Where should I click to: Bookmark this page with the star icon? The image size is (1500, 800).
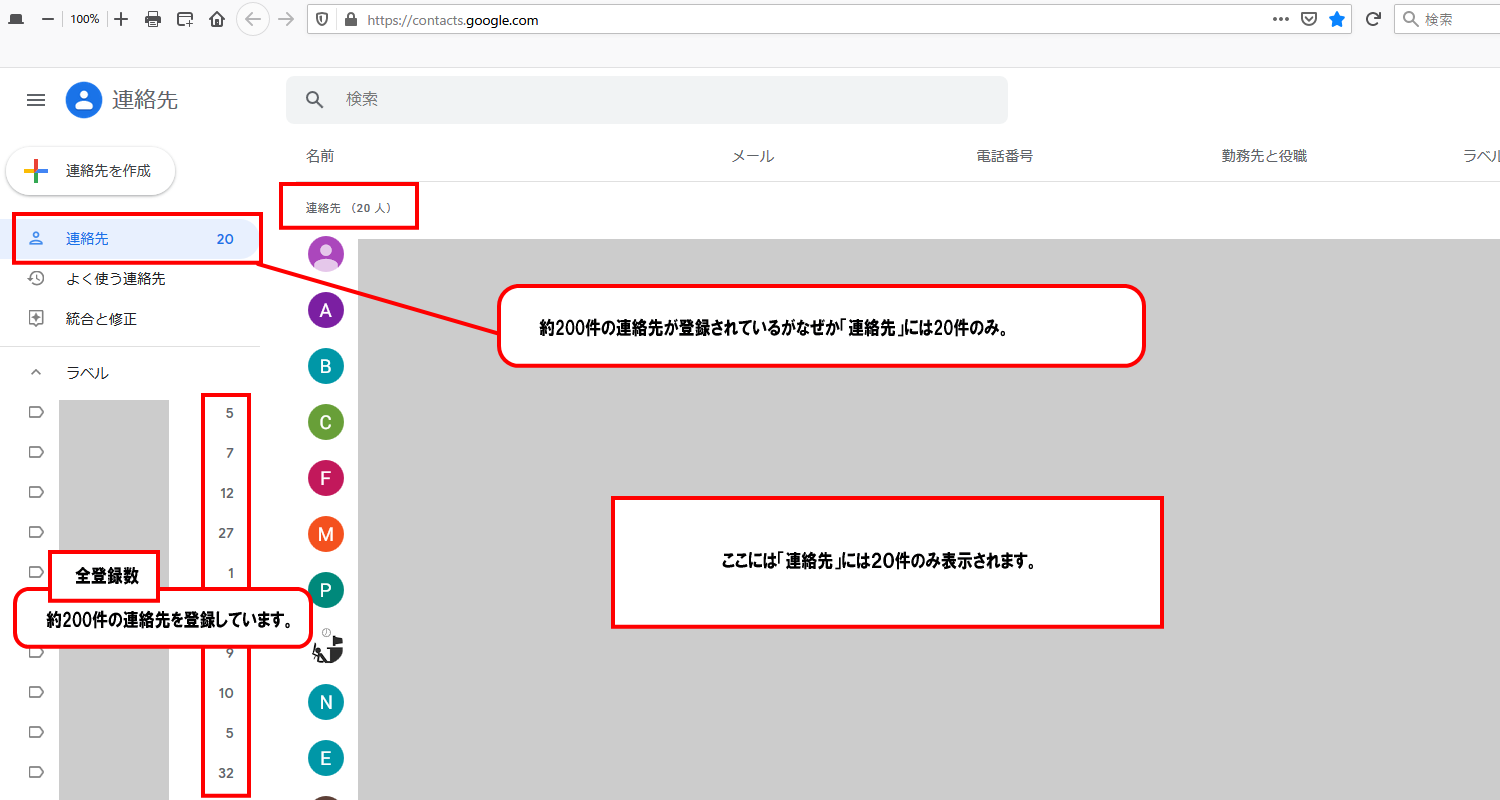tap(1337, 19)
